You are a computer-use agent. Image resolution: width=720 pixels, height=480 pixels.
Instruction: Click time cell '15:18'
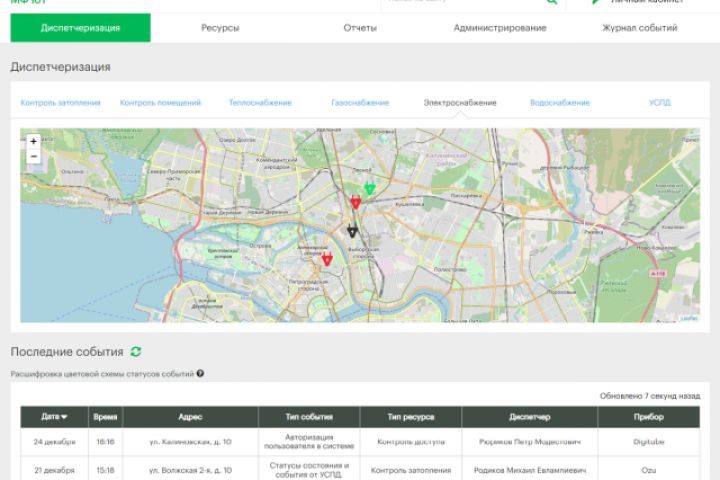(x=105, y=470)
